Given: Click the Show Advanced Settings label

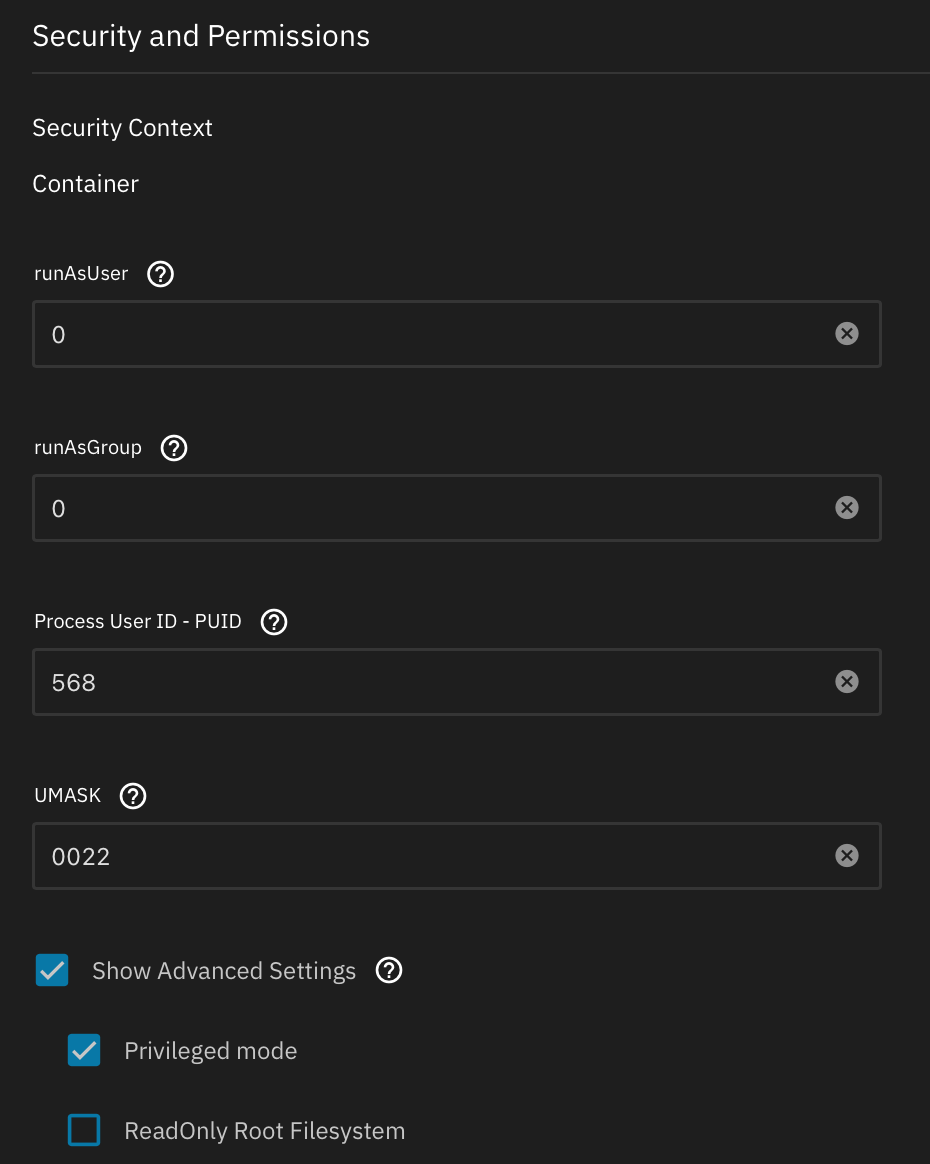Looking at the screenshot, I should (224, 971).
